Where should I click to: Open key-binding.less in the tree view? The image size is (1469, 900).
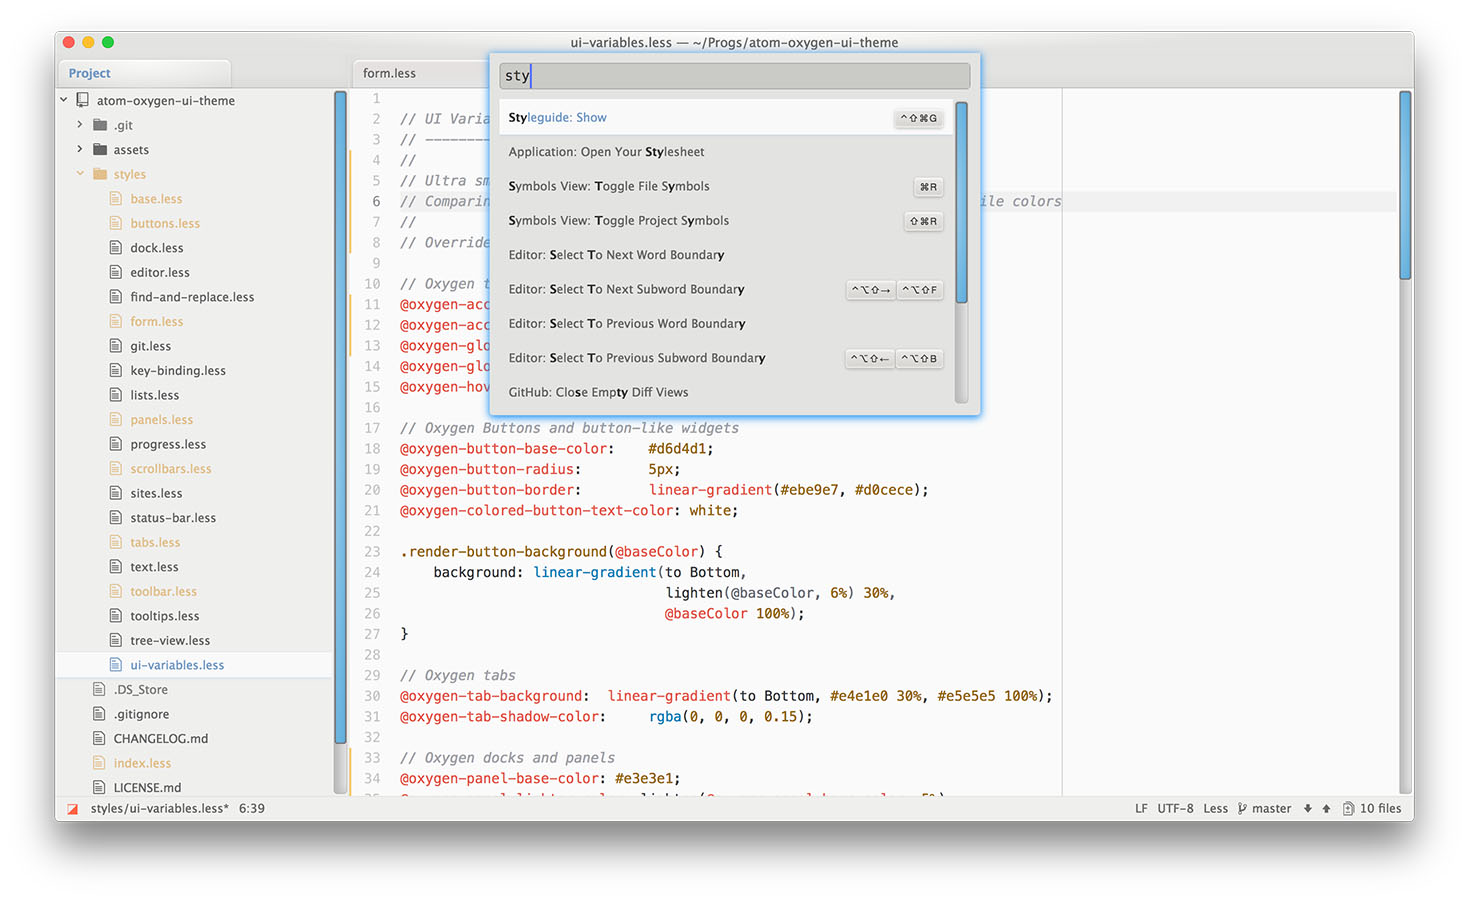[x=178, y=371]
